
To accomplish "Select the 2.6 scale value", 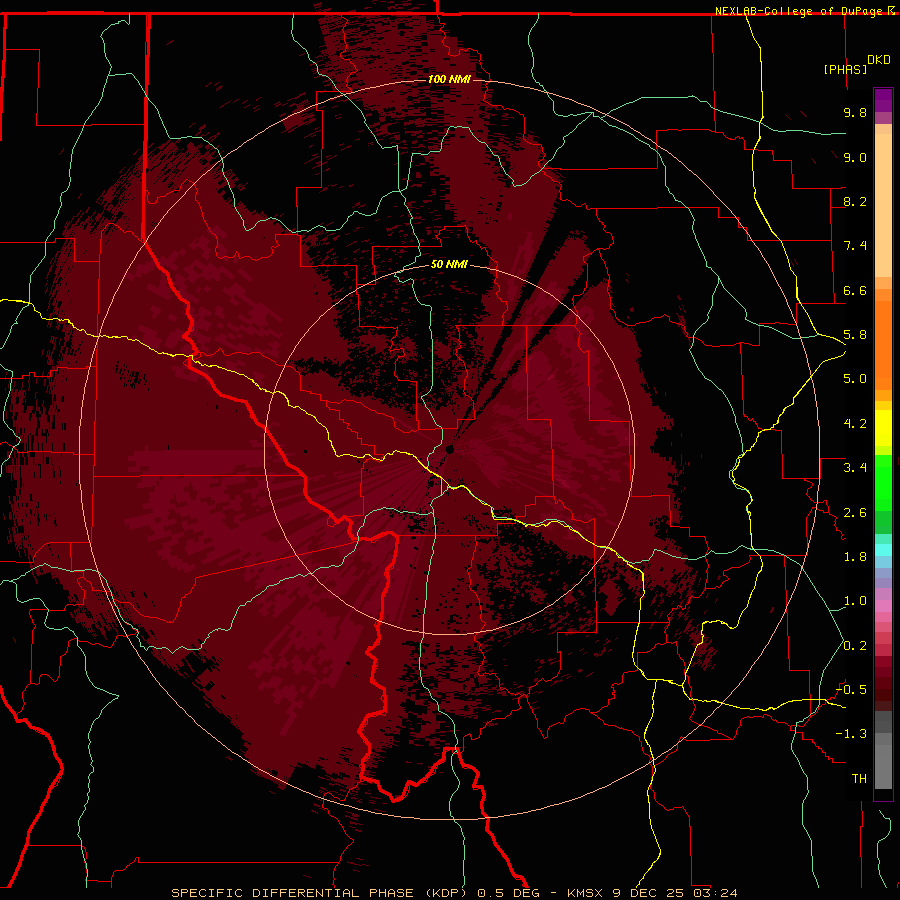I will tap(855, 513).
